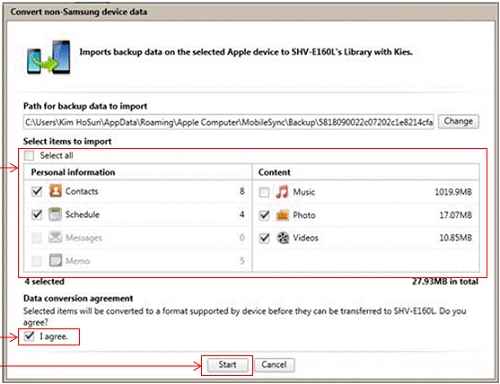Viewport: 500px width, 384px height.
Task: Click the 'Convert non-Samsung device data' title bar
Action: point(251,12)
